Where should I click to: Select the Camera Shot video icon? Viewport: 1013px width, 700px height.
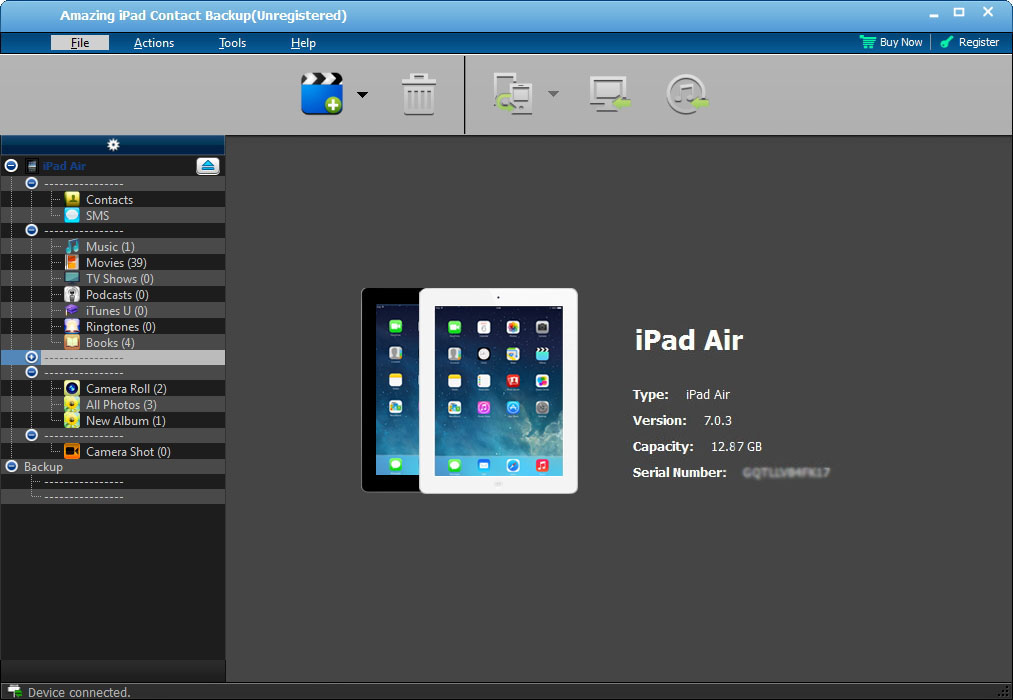72,451
